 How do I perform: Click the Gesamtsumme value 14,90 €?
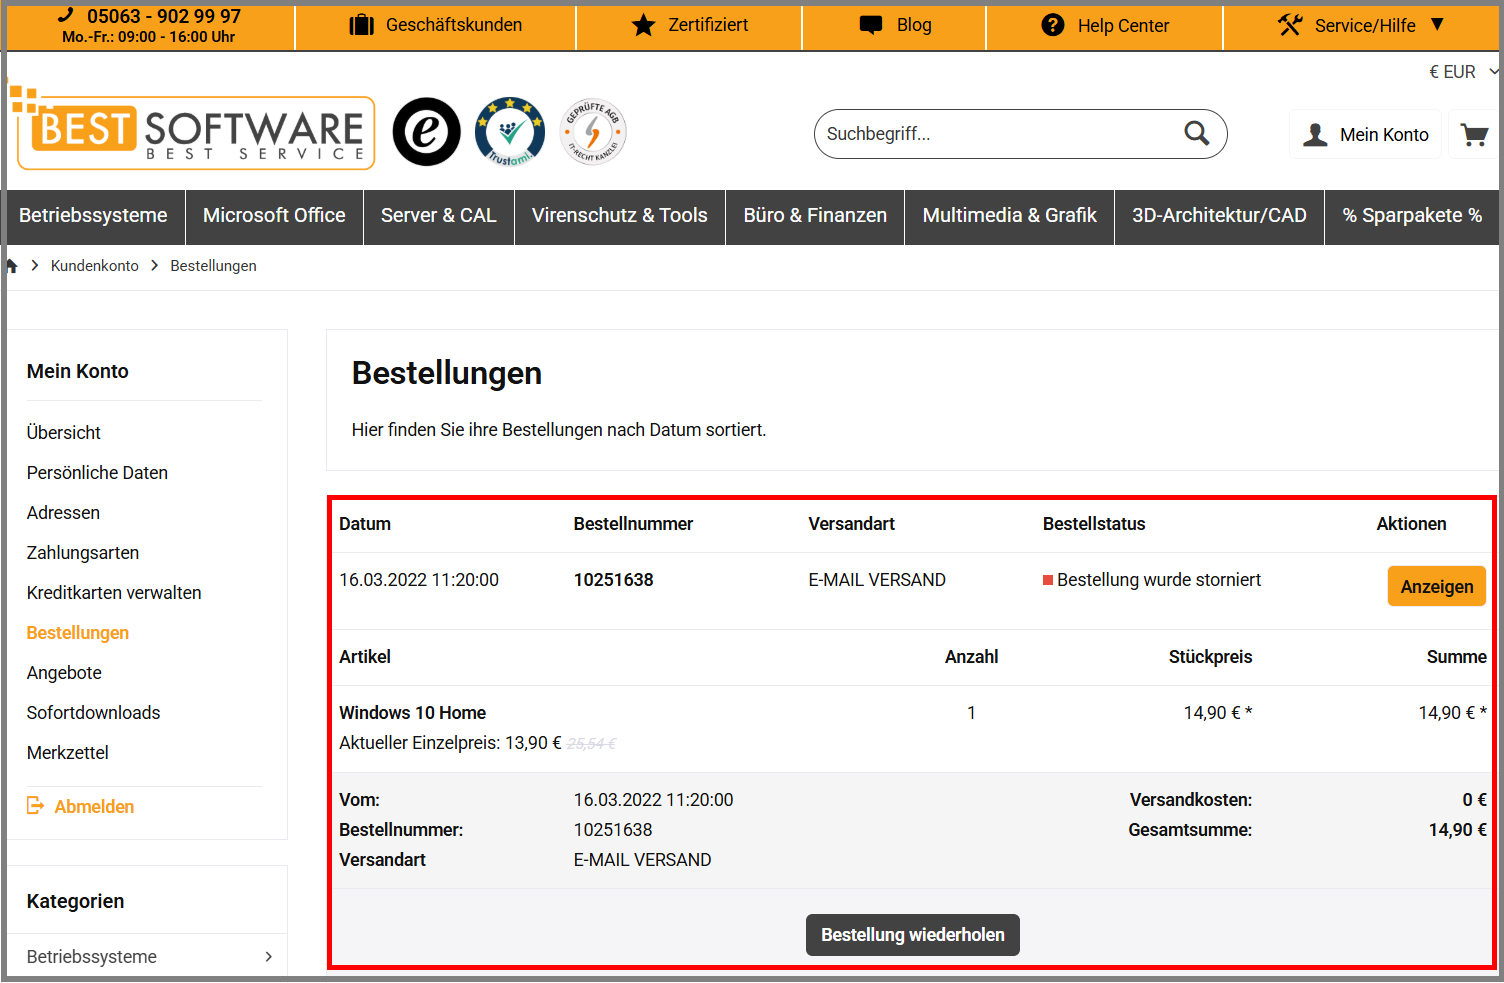pos(1457,830)
